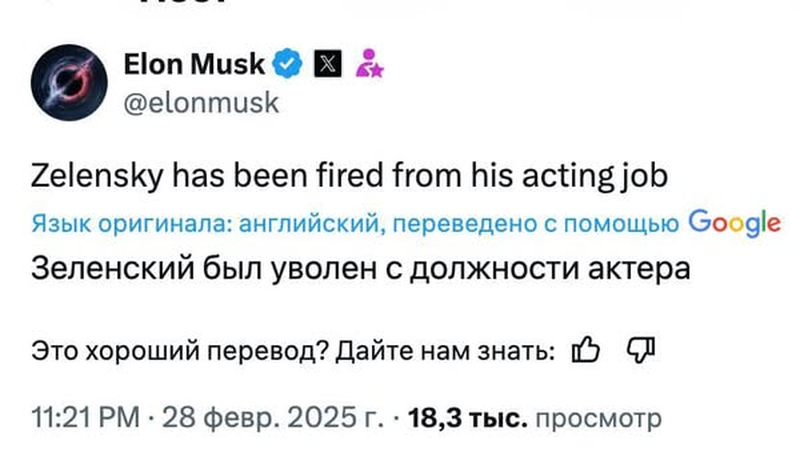Click Elon Musk's black hole profile avatar
Viewport: 800px width, 456px height.
[69, 83]
